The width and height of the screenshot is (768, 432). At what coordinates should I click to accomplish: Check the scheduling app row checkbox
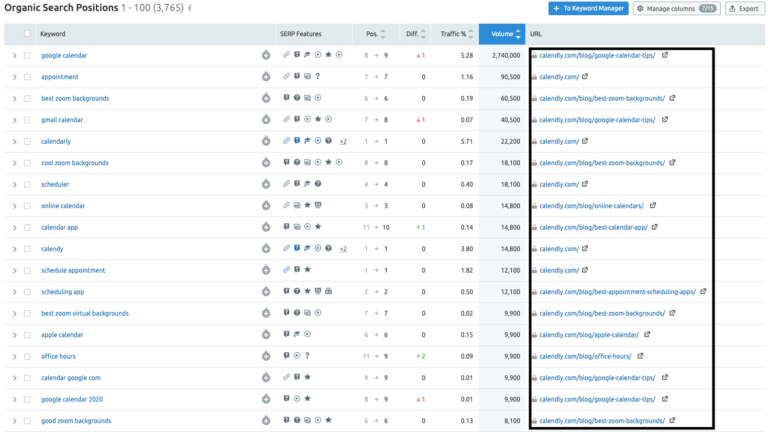tap(27, 292)
